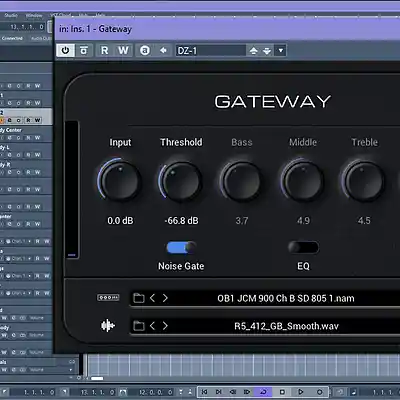Click the R5_412_GB_Smooth.wav file name
Image resolution: width=400 pixels, height=400 pixels.
click(x=286, y=326)
